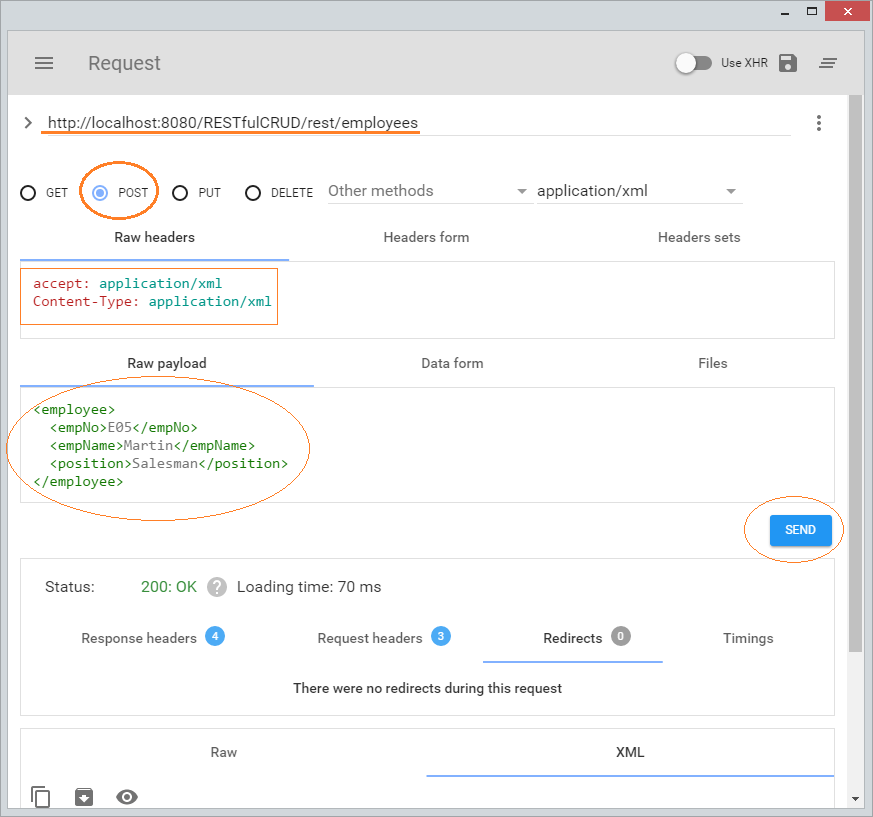Viewport: 873px width, 817px height.
Task: Open the URL more options menu
Action: click(818, 123)
